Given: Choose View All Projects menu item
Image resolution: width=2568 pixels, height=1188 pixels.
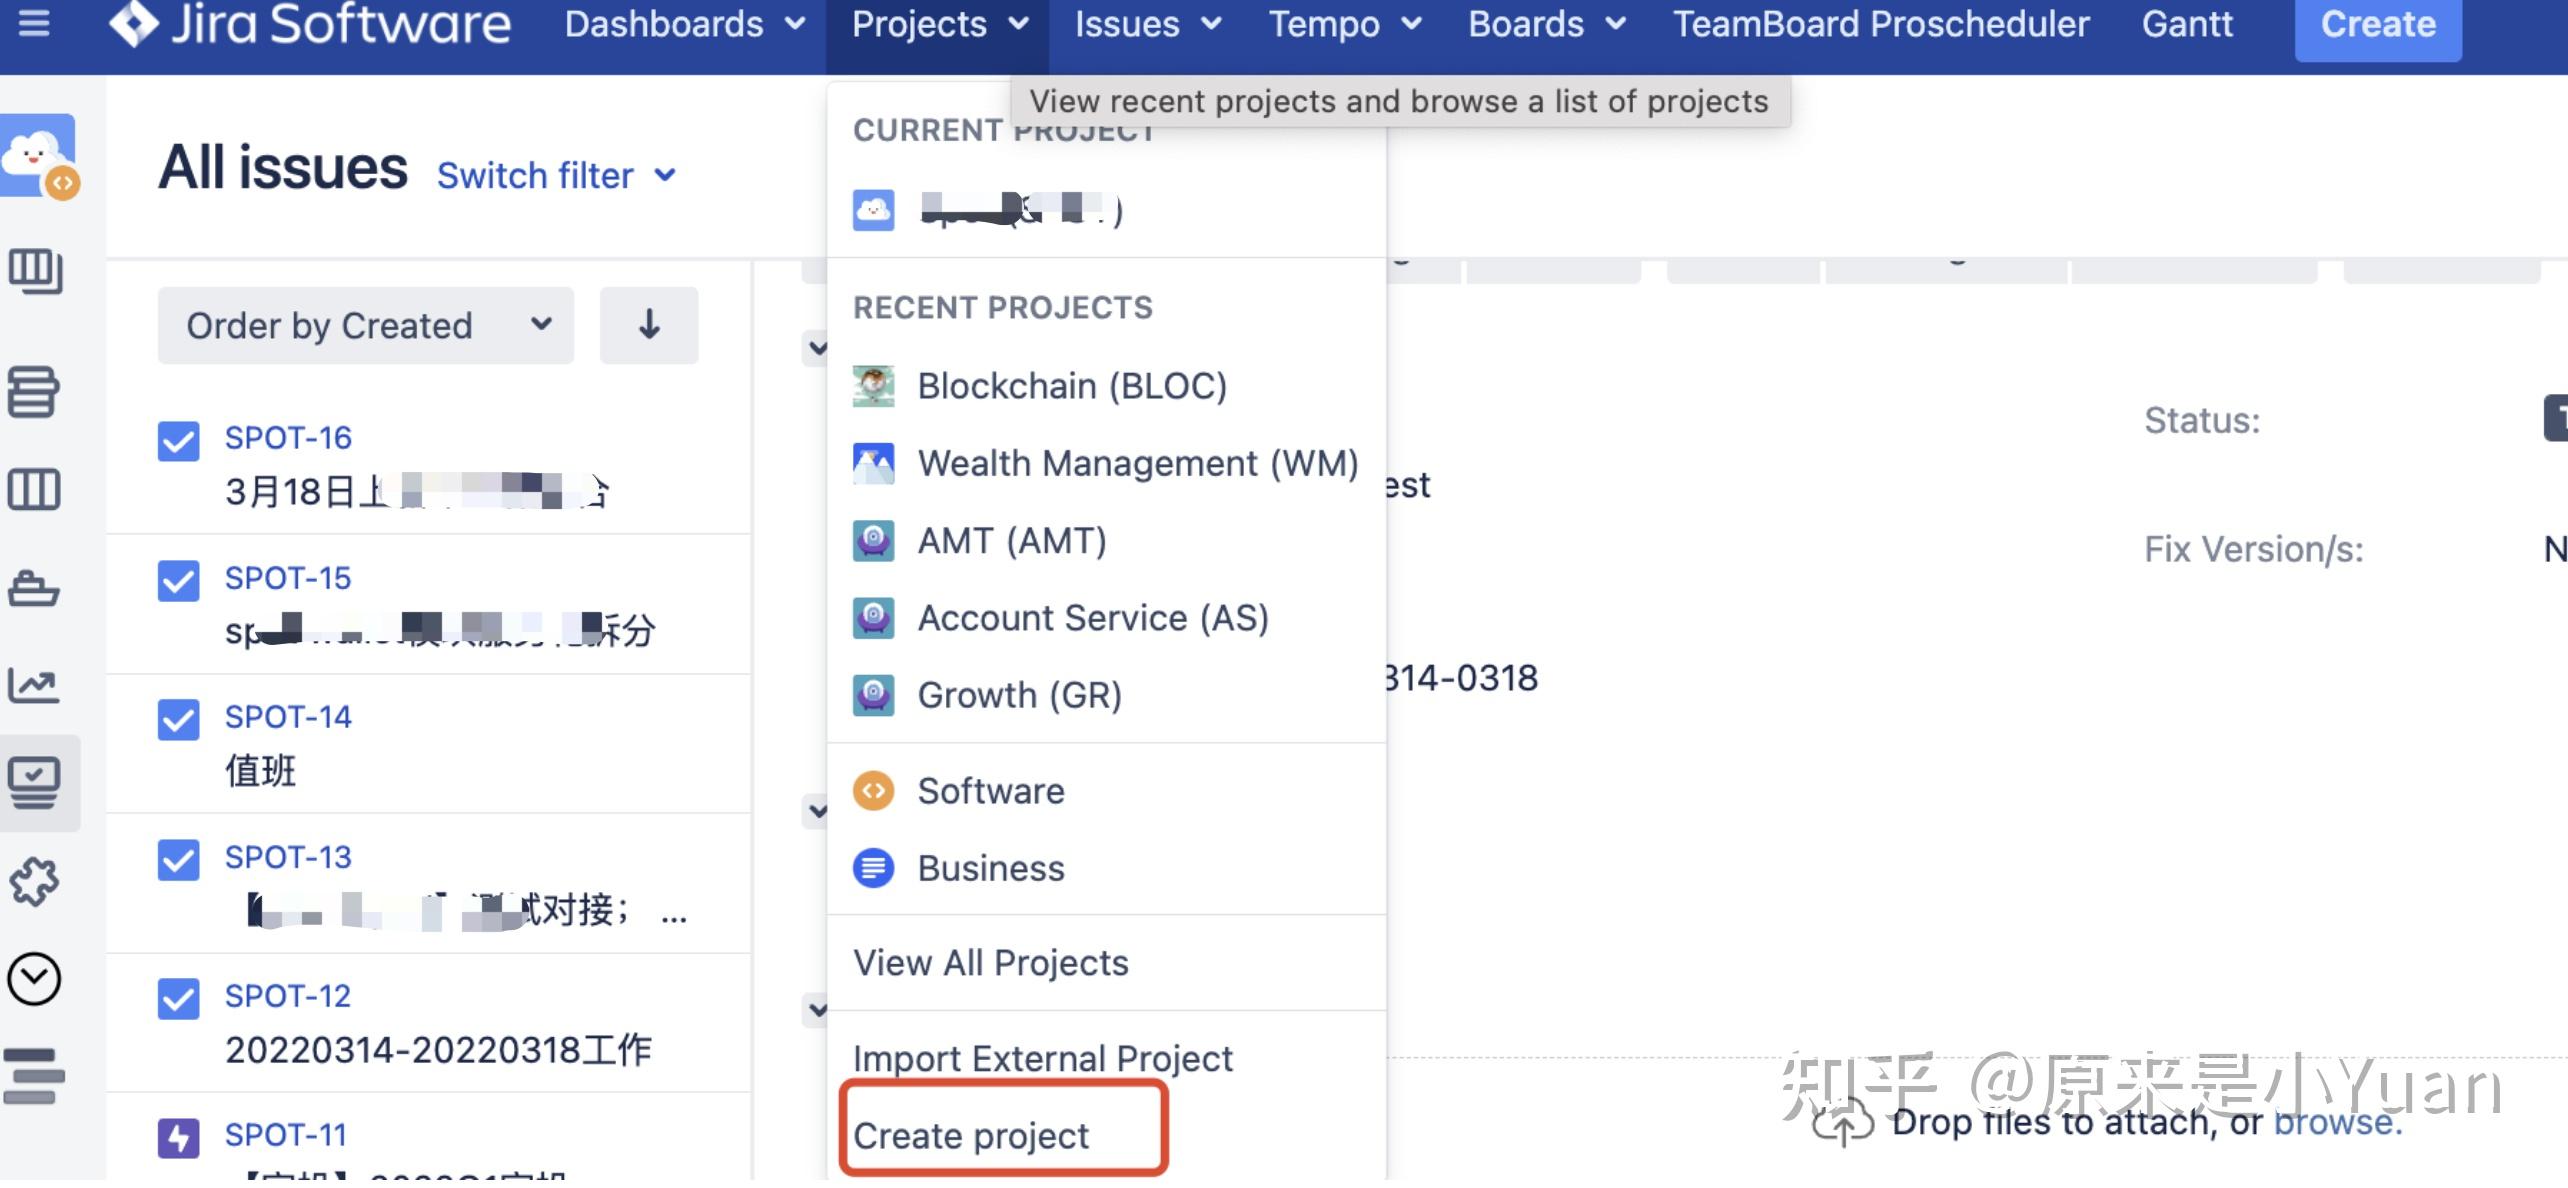Looking at the screenshot, I should [990, 962].
